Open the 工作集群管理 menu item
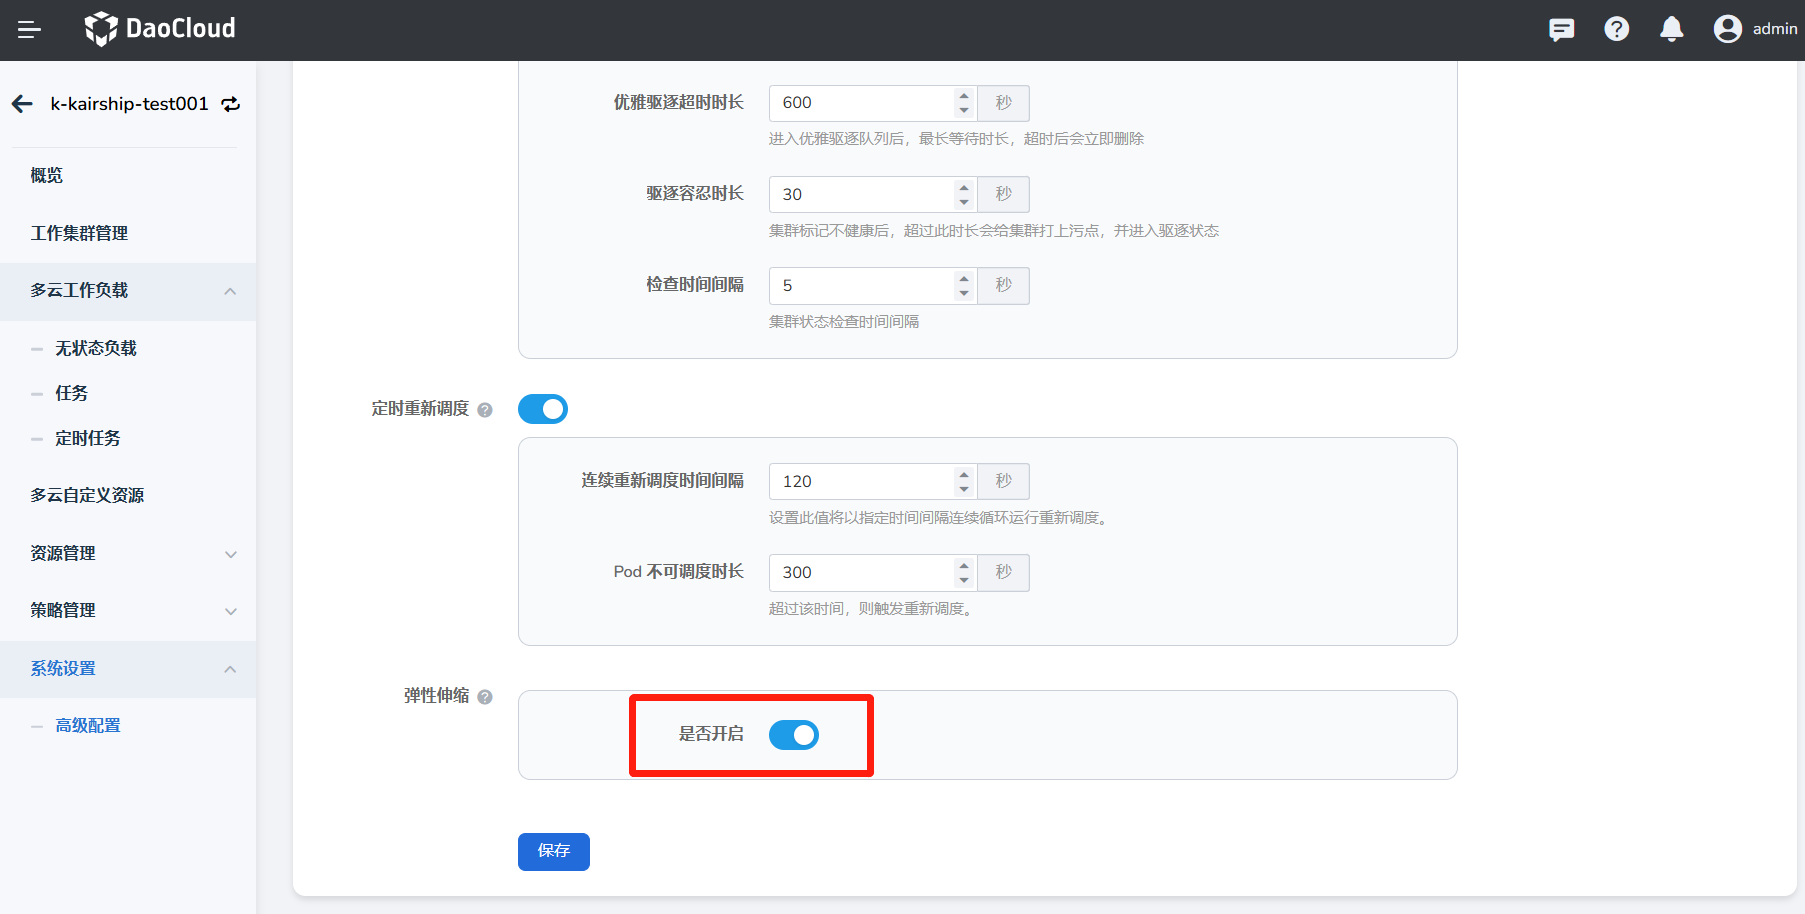The height and width of the screenshot is (914, 1805). pos(79,233)
